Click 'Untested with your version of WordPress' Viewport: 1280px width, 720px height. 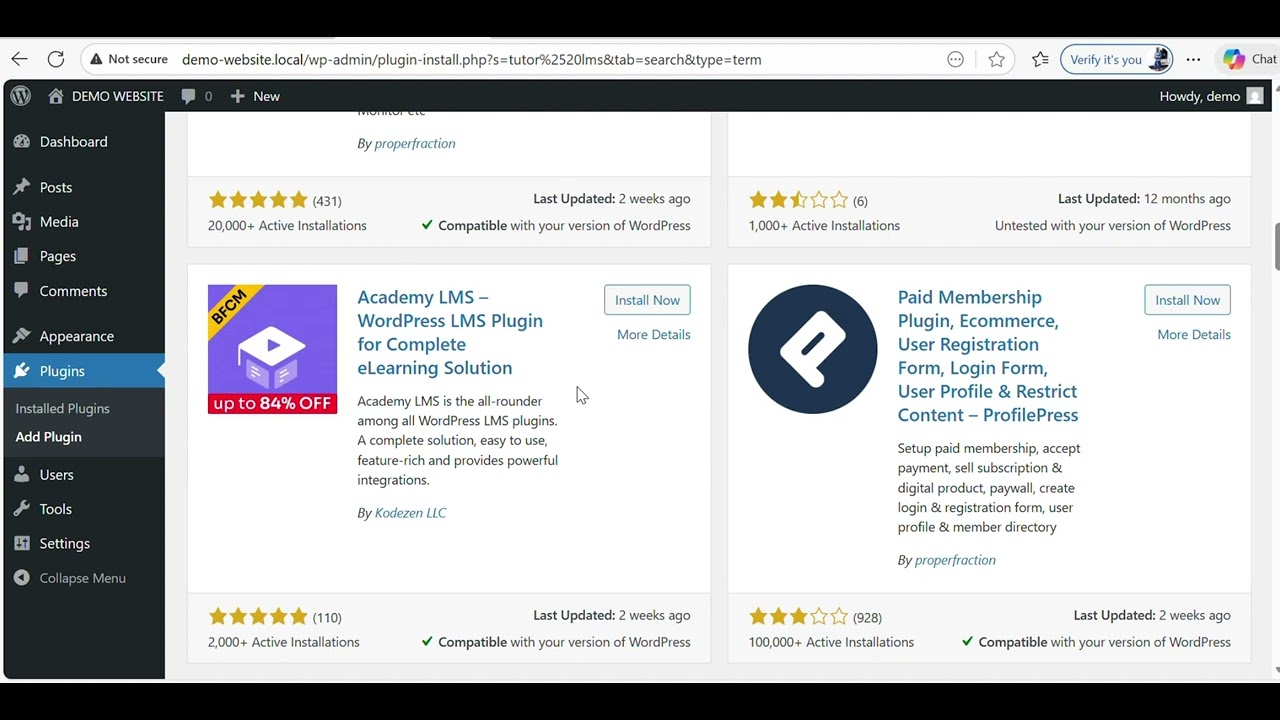coord(1113,226)
